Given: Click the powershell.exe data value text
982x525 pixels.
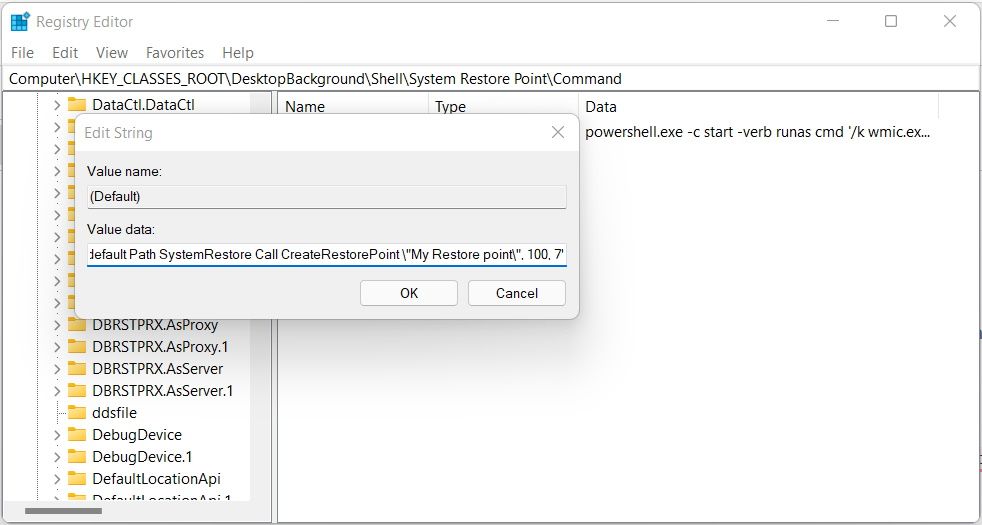Looking at the screenshot, I should coord(758,133).
